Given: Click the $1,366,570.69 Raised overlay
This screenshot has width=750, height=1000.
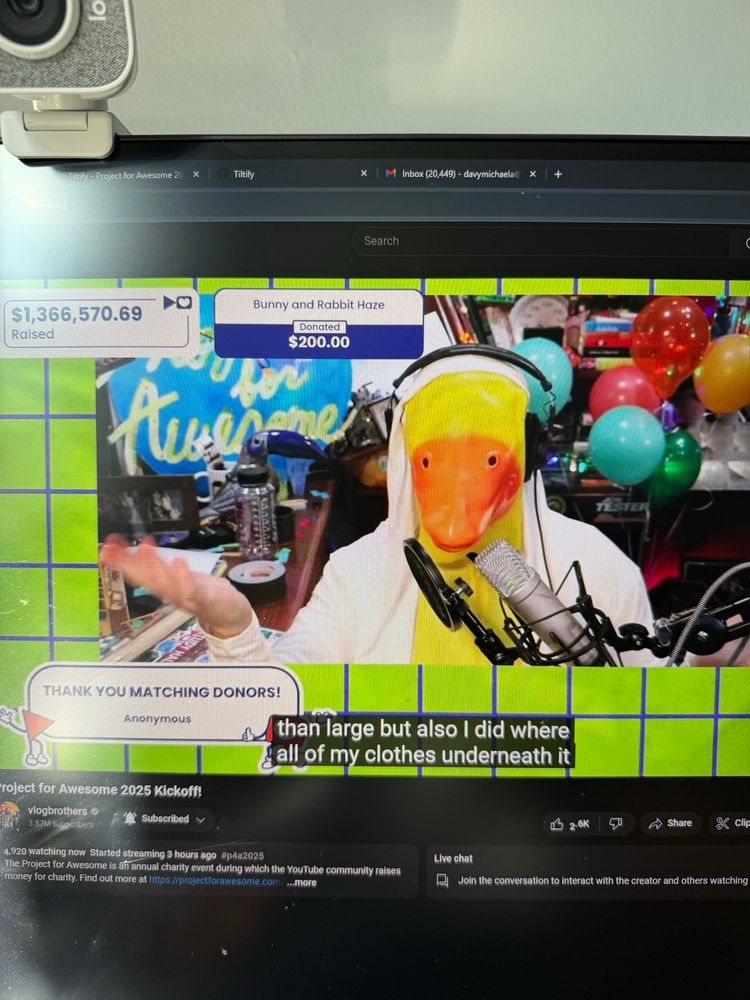Looking at the screenshot, I should click(x=97, y=323).
